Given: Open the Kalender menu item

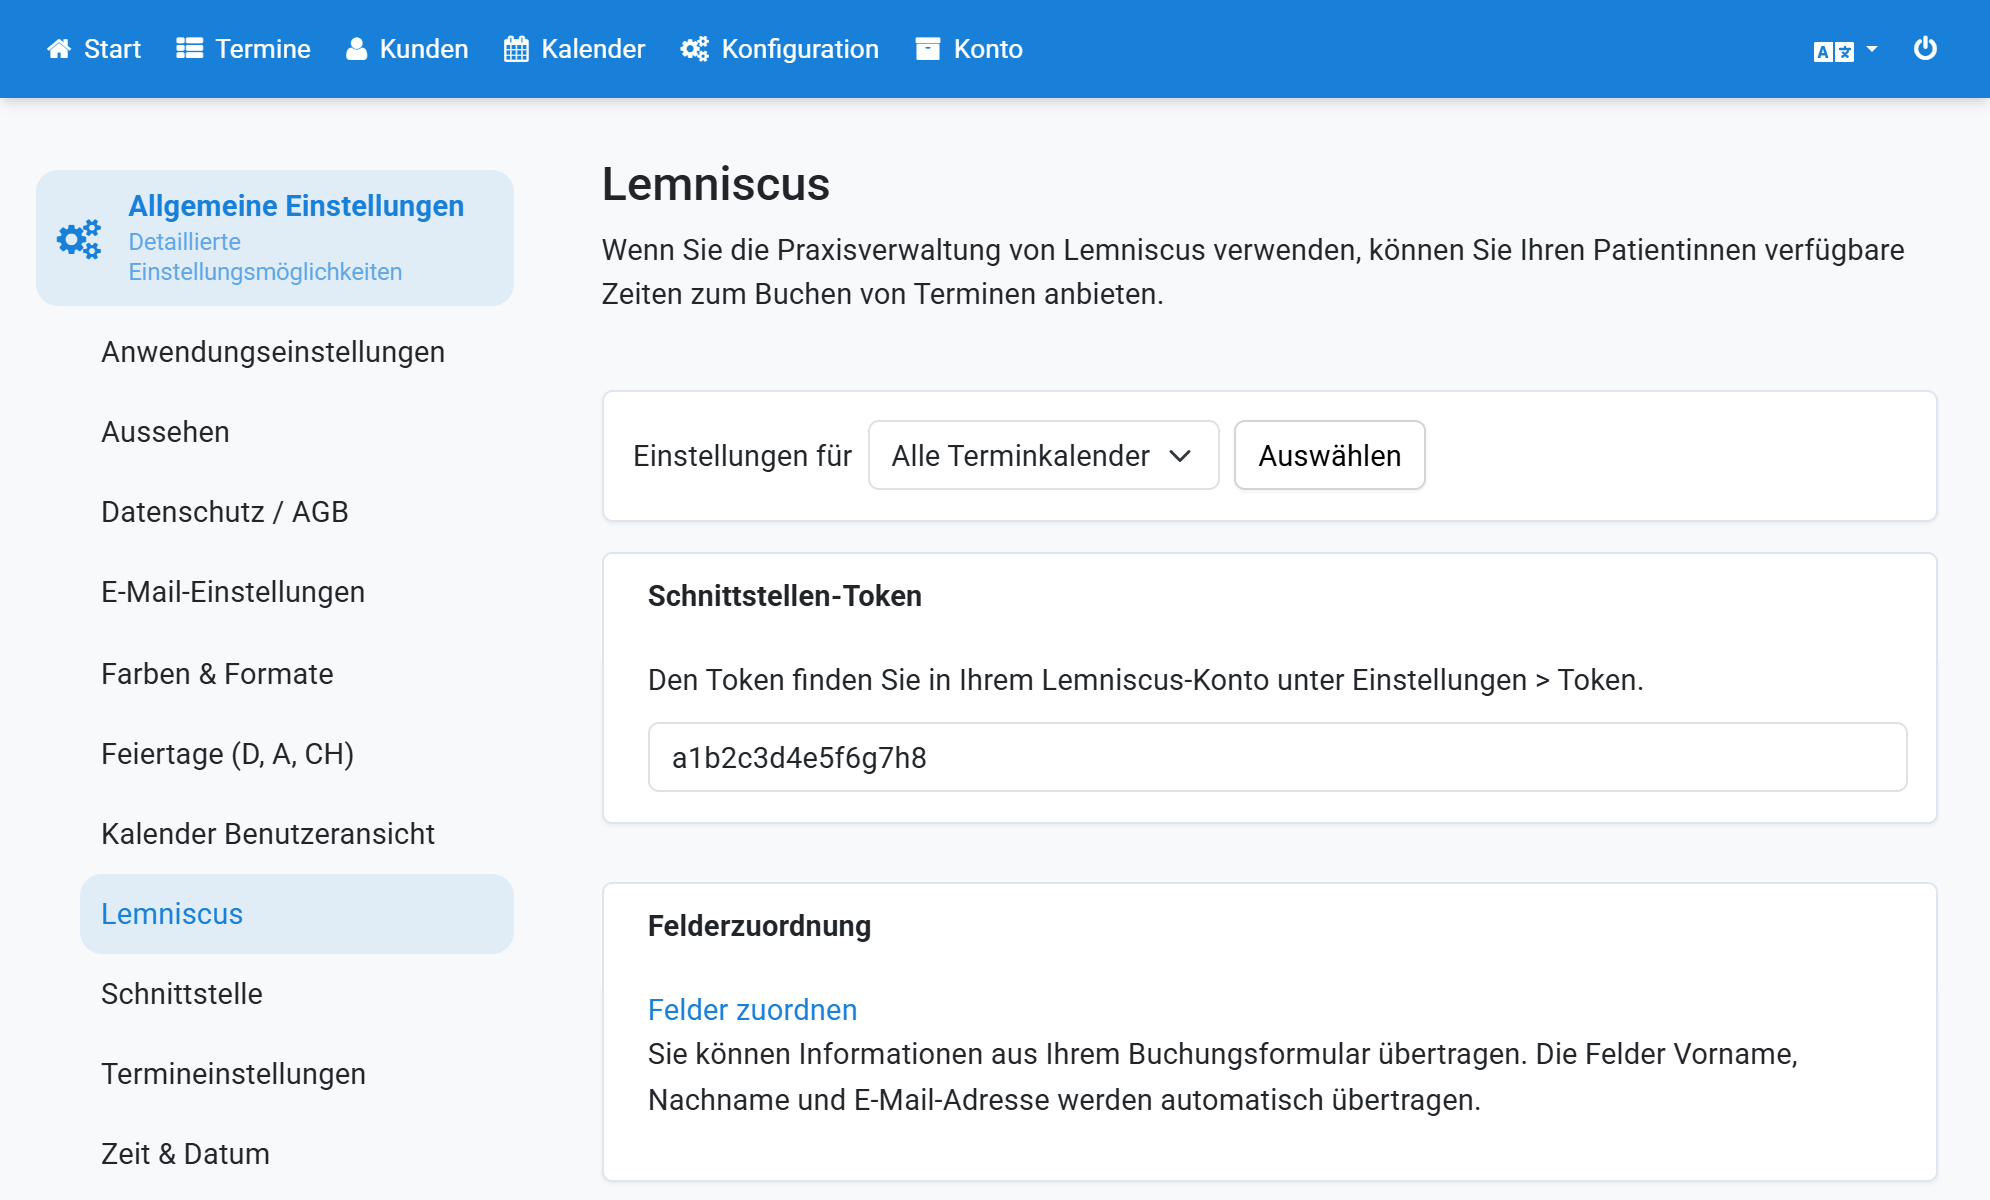Looking at the screenshot, I should (x=575, y=49).
